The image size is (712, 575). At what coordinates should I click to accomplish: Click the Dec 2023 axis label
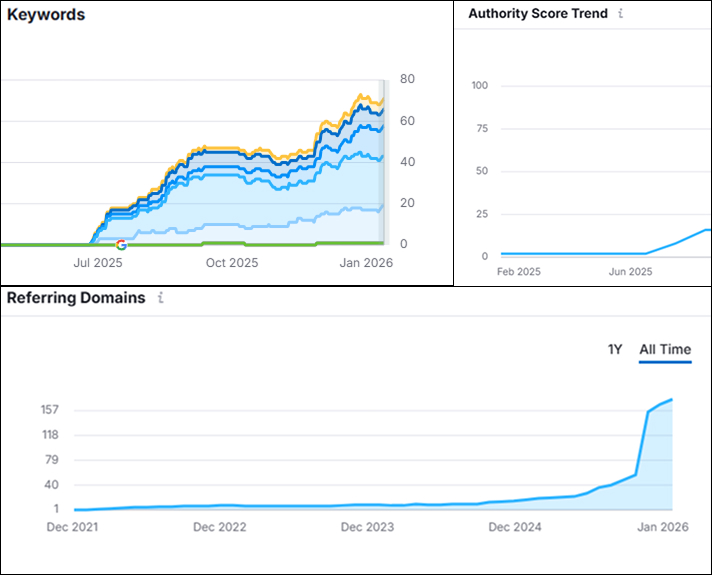(x=367, y=527)
